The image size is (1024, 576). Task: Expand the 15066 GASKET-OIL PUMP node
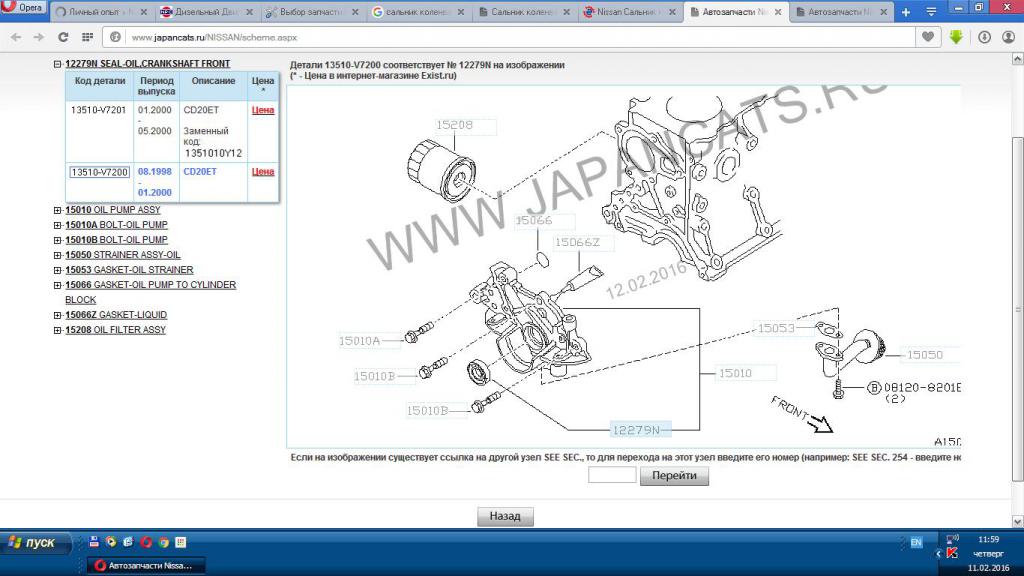(57, 285)
